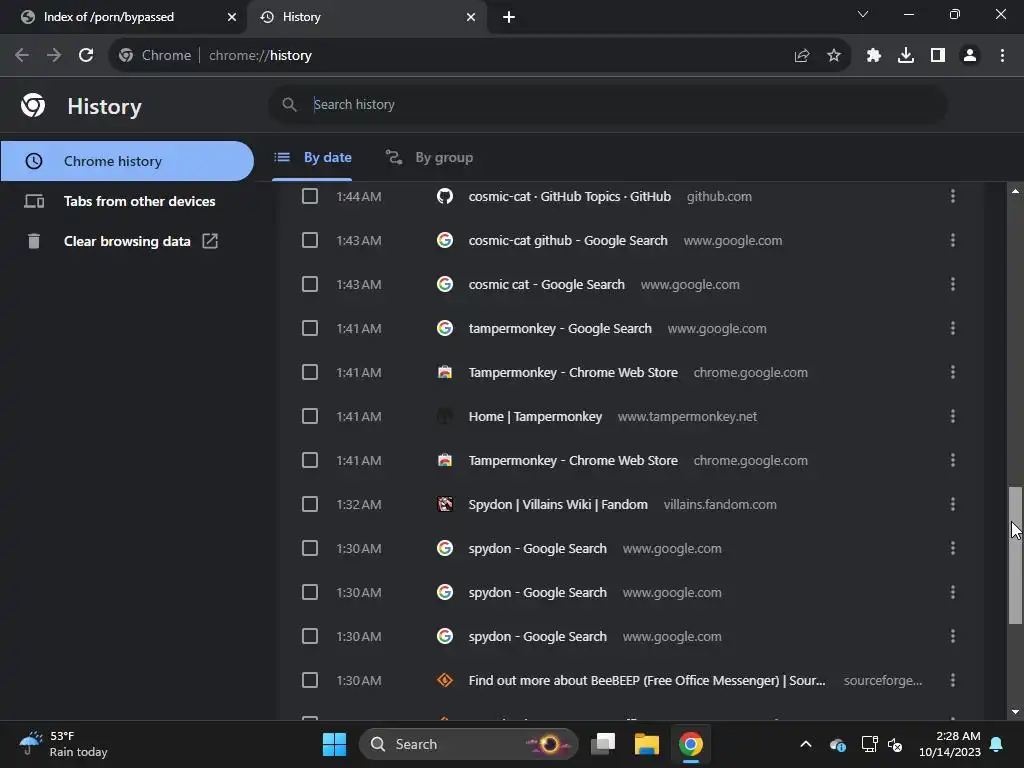Bookmark this tab with star icon

click(x=834, y=56)
